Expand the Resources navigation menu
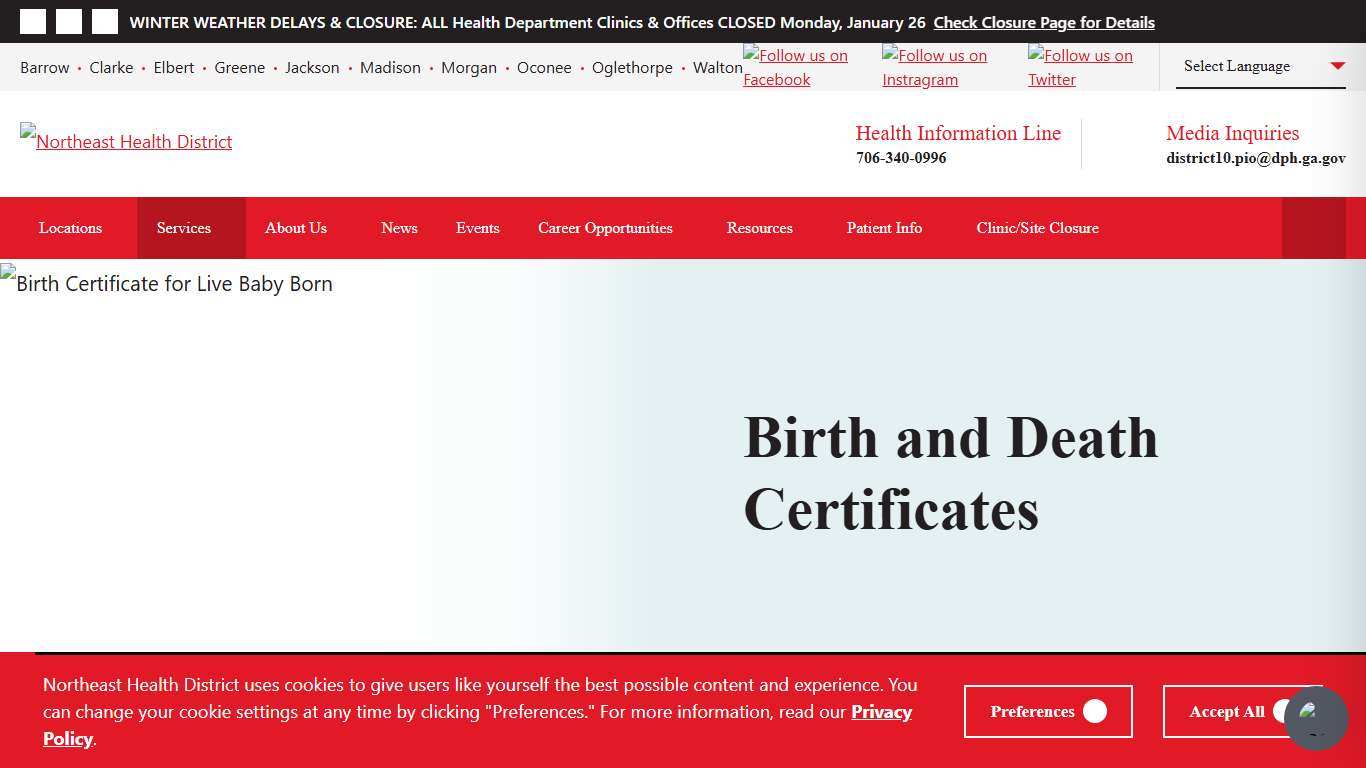The image size is (1366, 768). coord(759,228)
